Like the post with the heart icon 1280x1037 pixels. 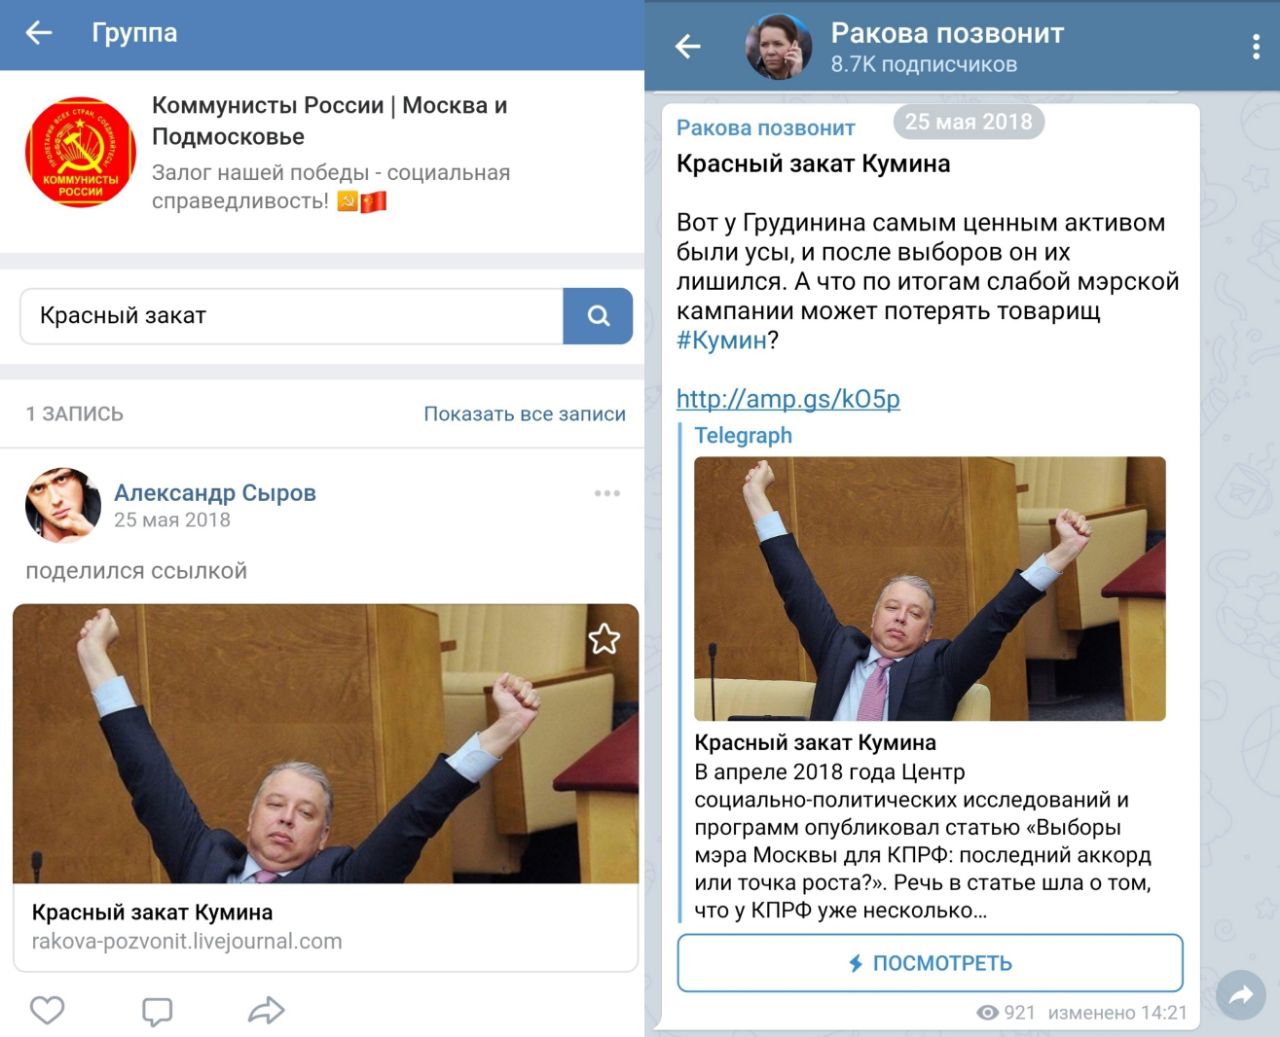coord(47,1010)
